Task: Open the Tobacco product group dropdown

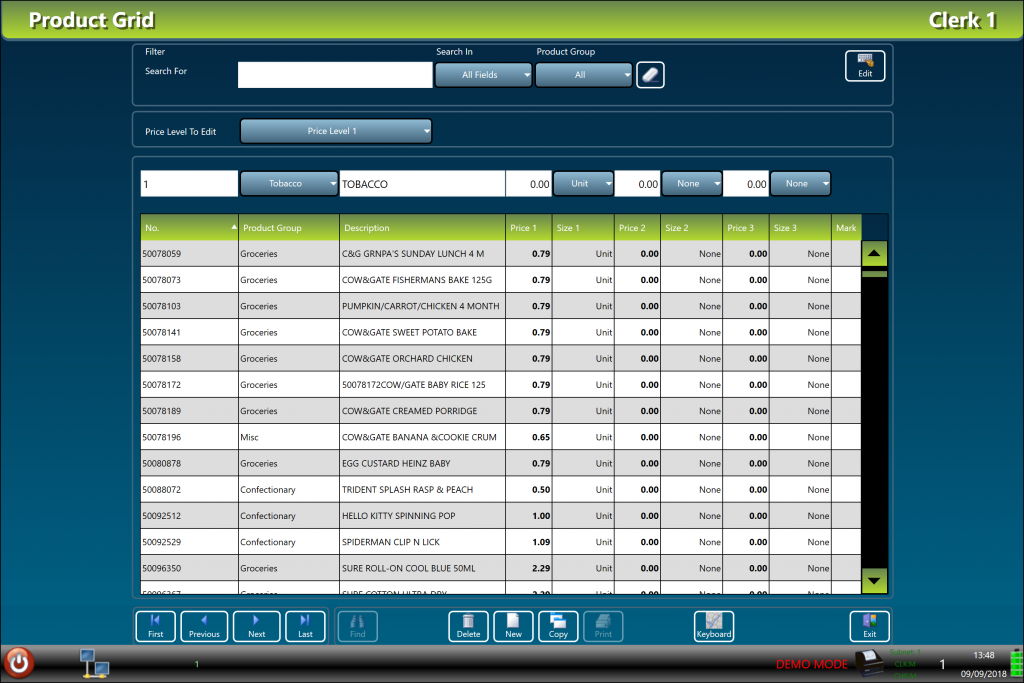Action: click(289, 183)
